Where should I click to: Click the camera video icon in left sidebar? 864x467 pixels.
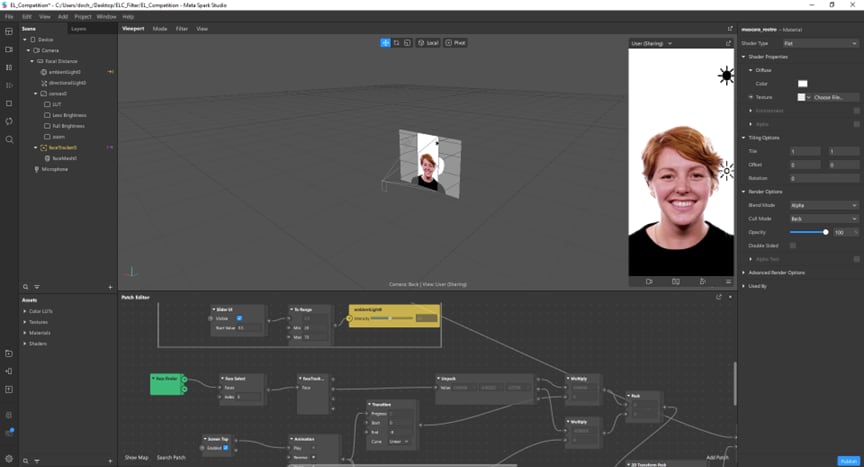pos(9,49)
